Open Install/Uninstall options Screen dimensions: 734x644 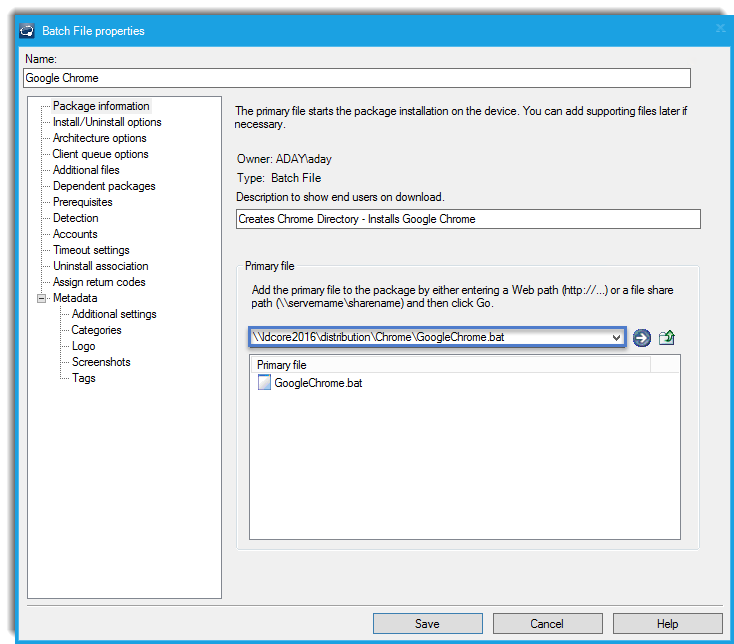[107, 122]
